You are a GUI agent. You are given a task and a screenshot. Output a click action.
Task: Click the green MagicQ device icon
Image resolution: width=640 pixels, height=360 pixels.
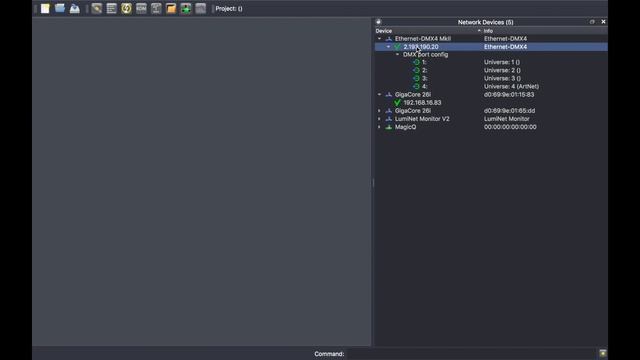389,127
